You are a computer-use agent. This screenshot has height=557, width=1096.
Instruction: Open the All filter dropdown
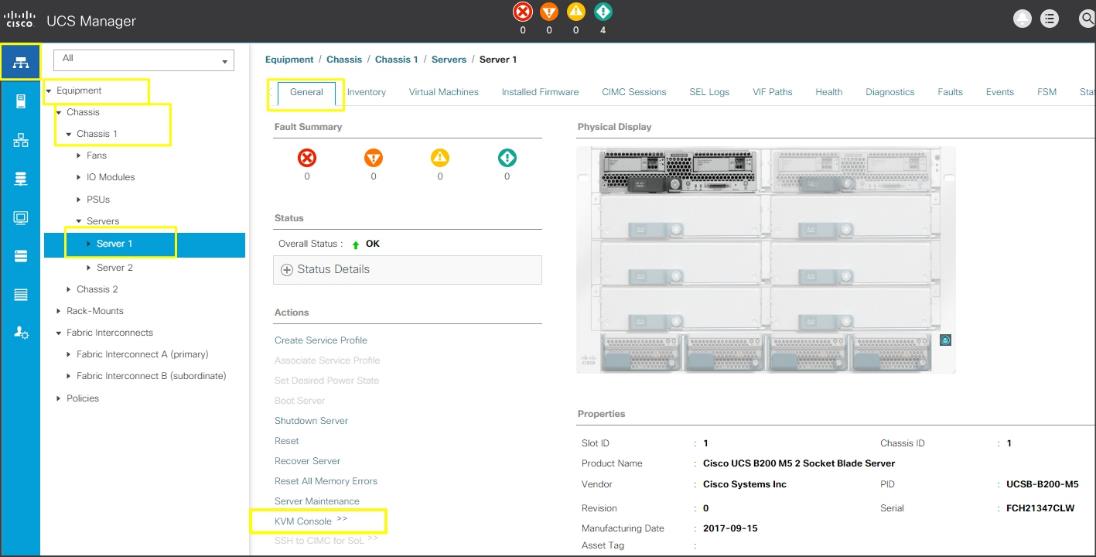coord(143,59)
